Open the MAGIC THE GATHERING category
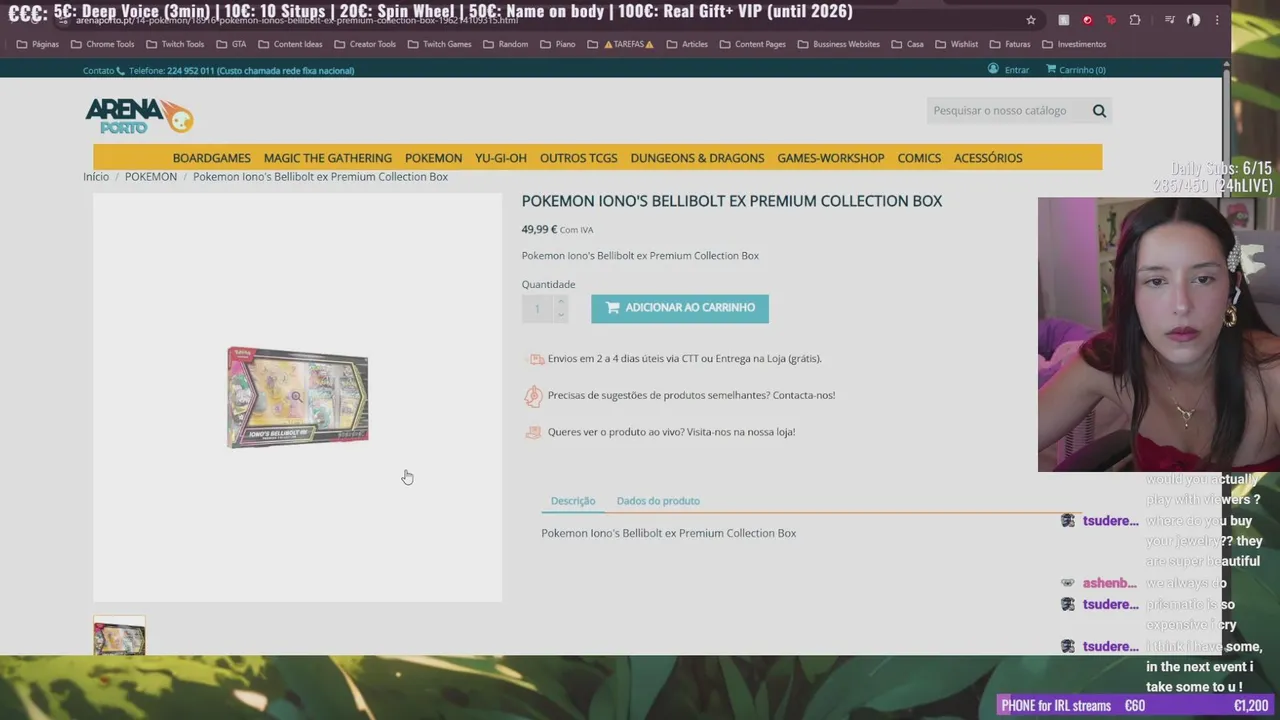Viewport: 1280px width, 720px height. [x=328, y=158]
